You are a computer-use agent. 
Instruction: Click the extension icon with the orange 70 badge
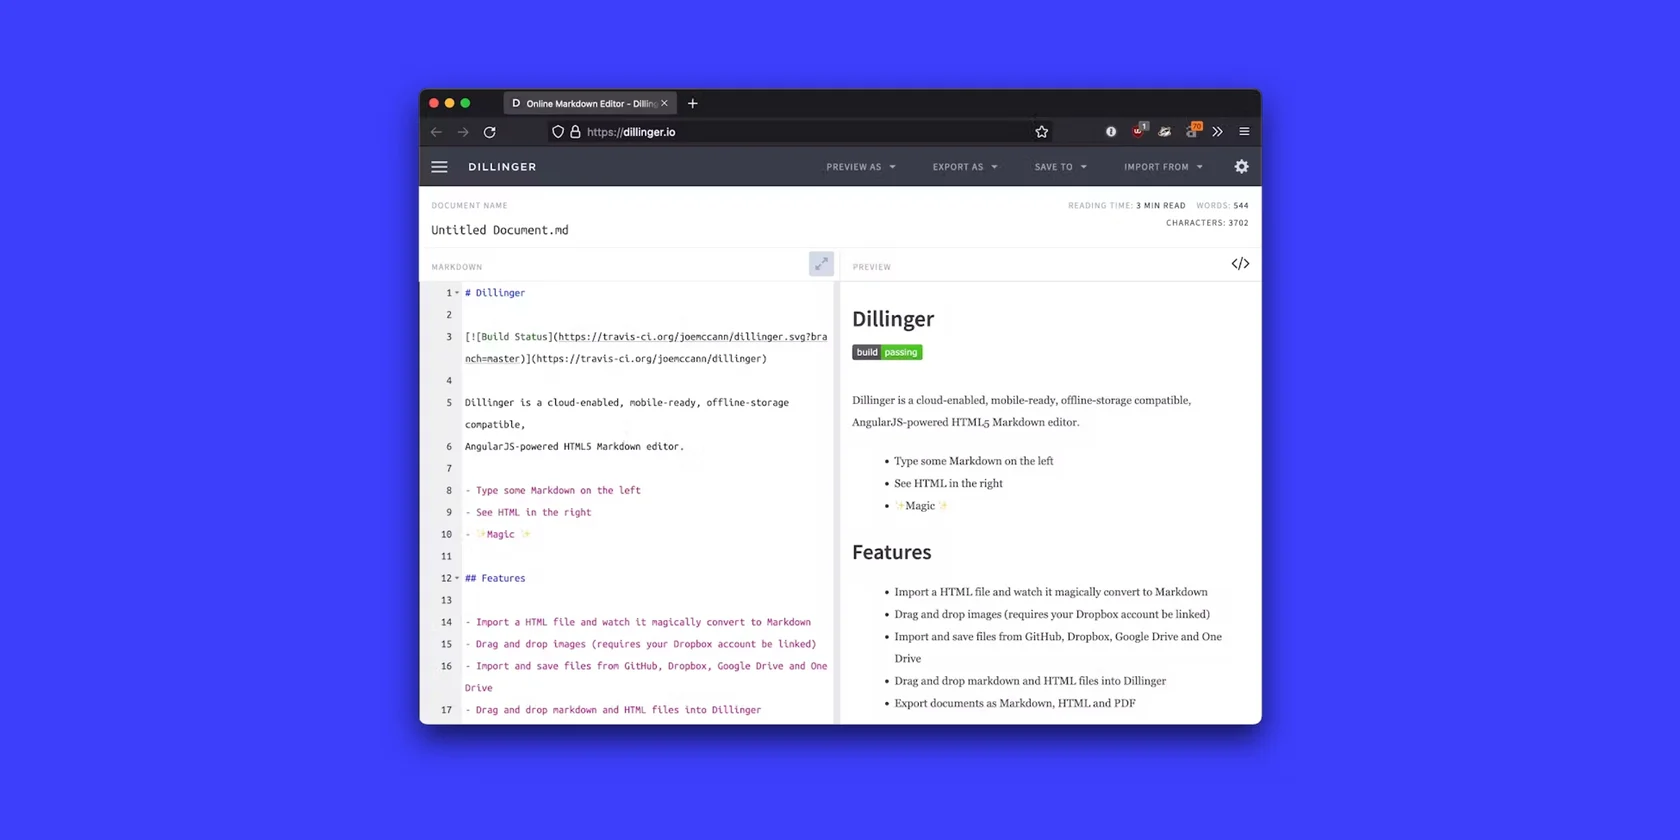(x=1193, y=131)
